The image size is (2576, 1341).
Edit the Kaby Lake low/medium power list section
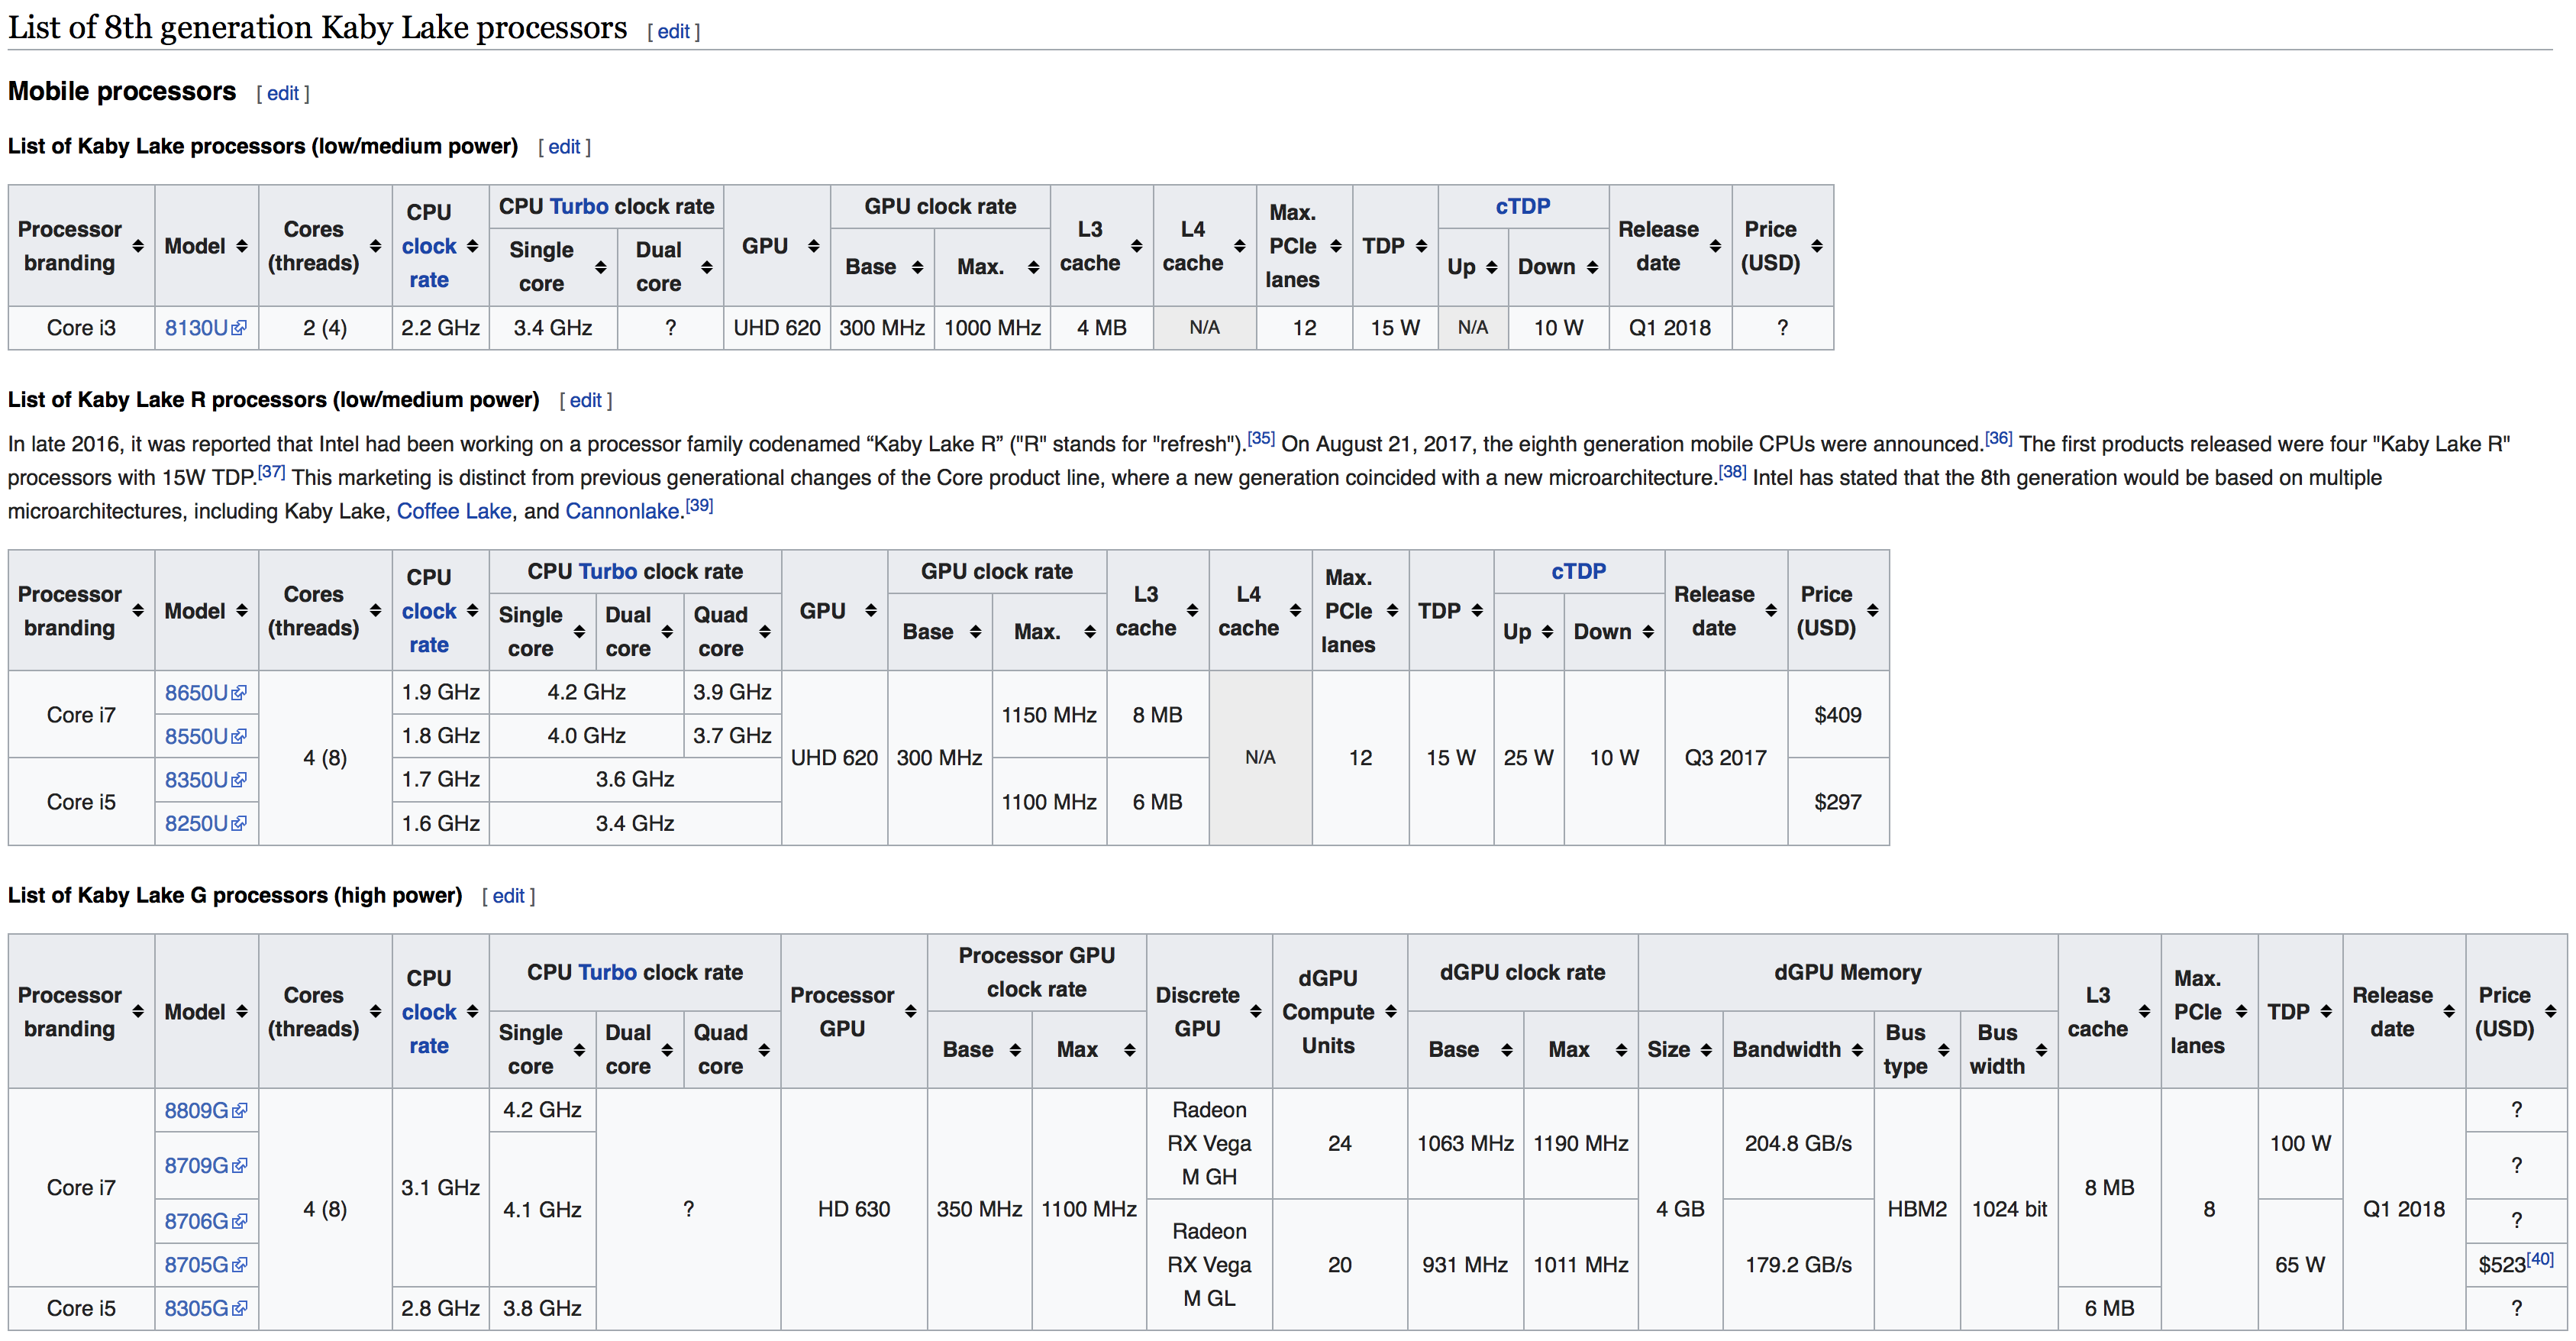pyautogui.click(x=564, y=147)
